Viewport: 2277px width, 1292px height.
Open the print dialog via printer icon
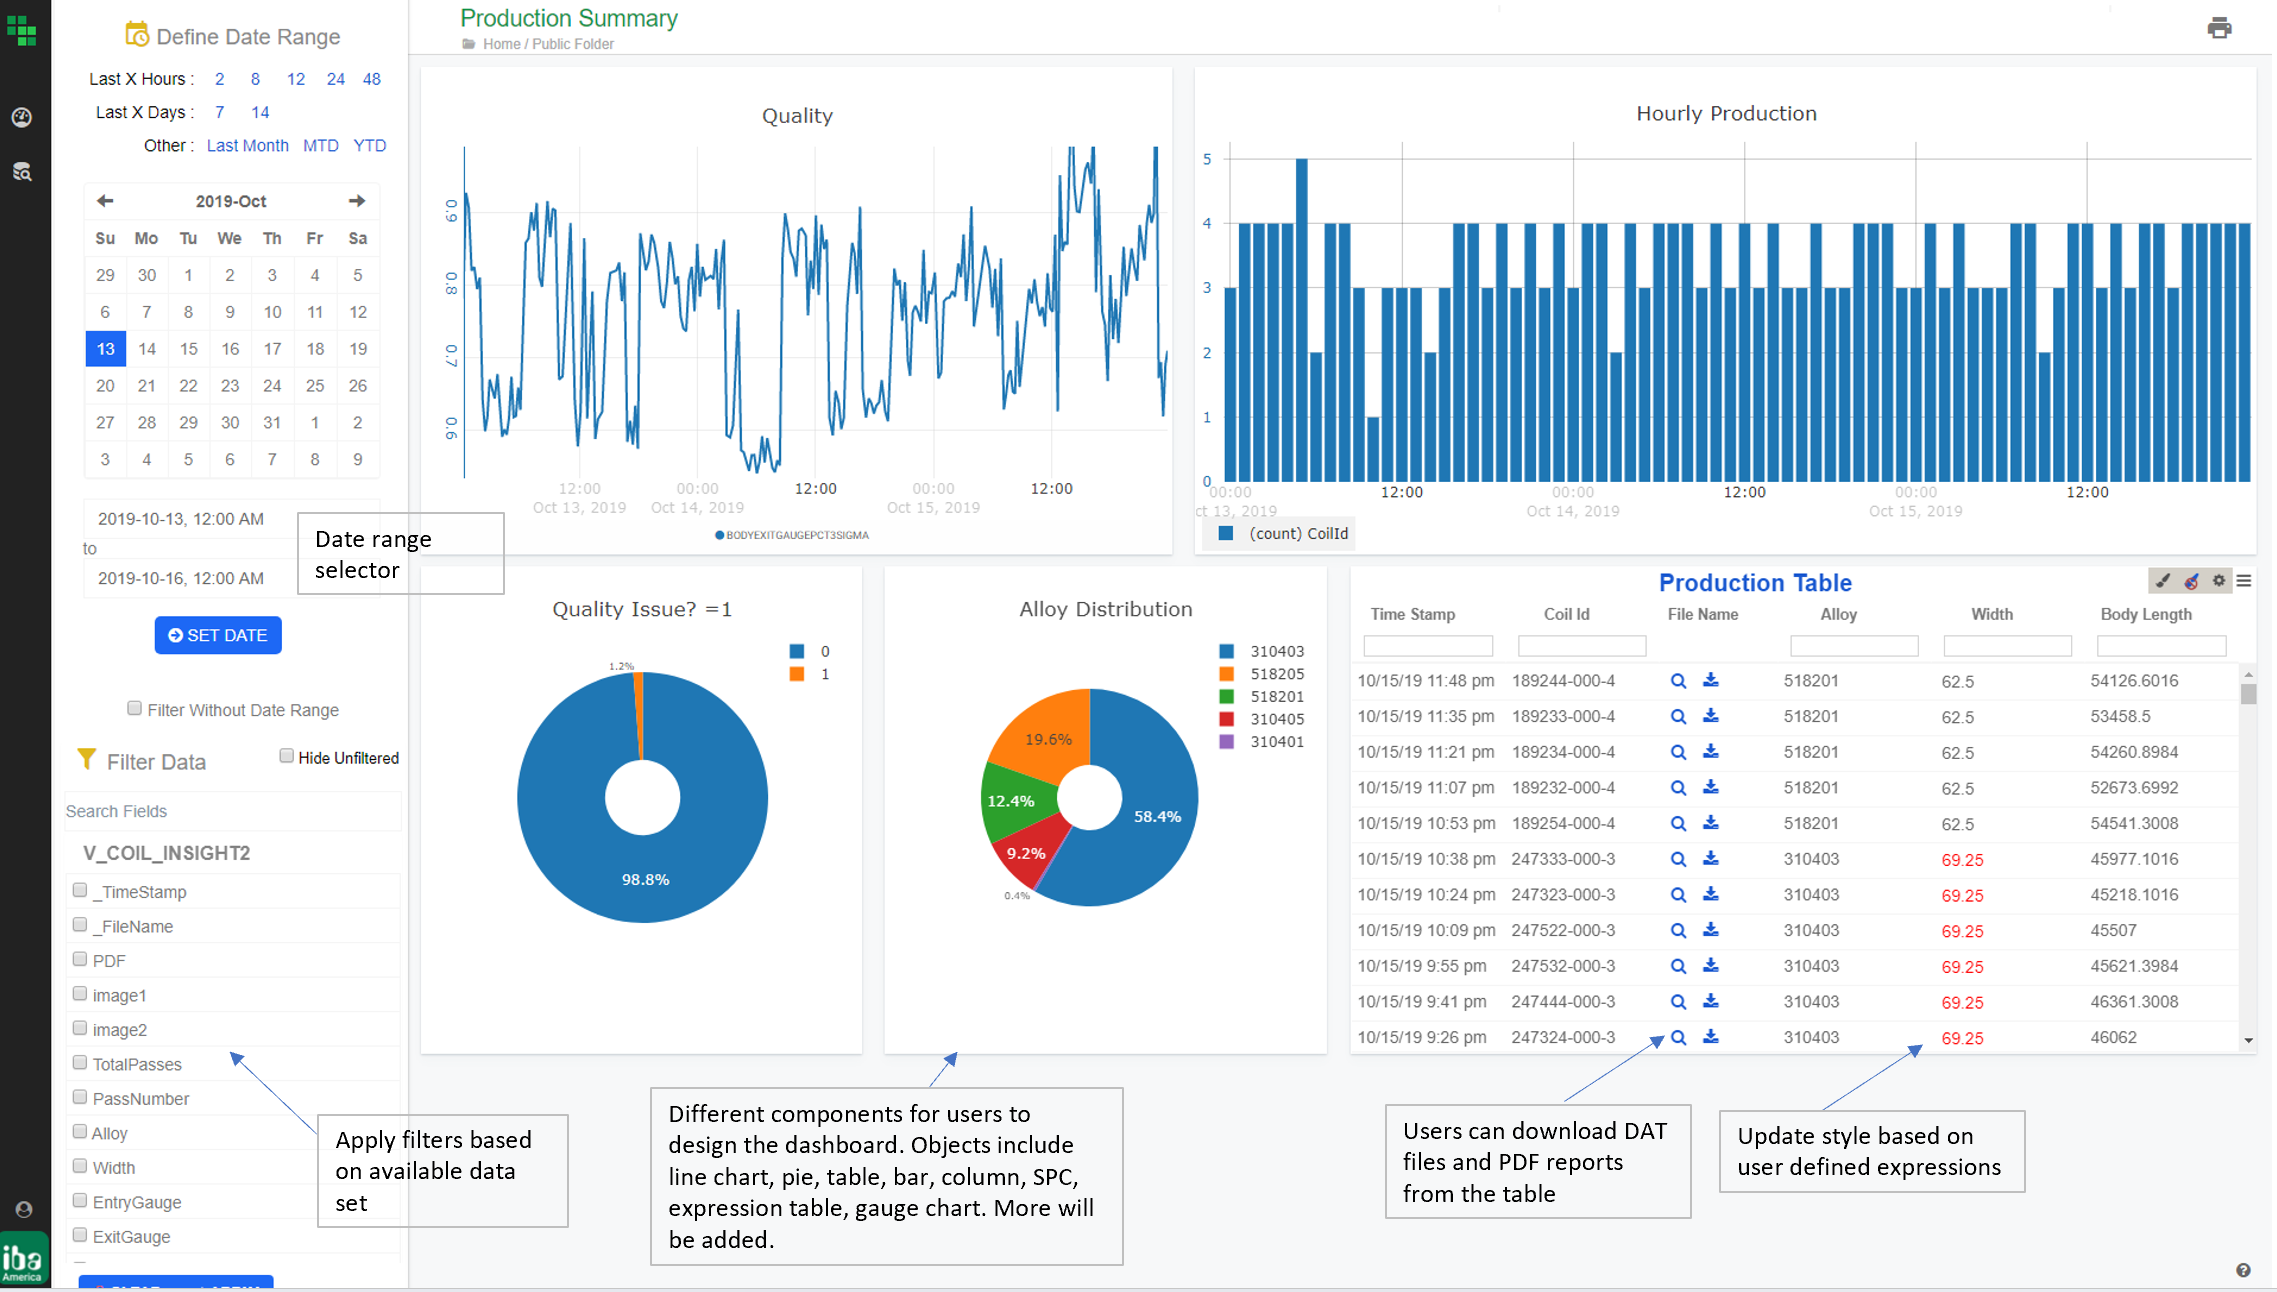(x=2220, y=29)
